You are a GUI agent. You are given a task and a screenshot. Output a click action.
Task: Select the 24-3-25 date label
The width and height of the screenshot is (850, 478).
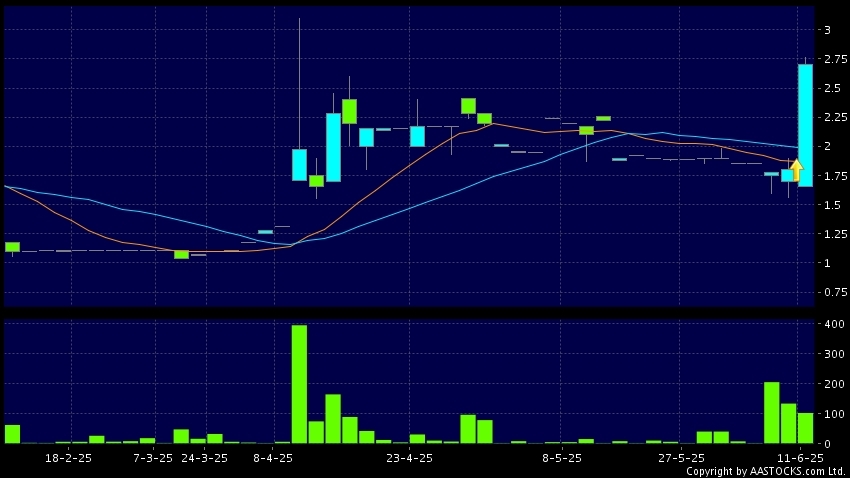point(204,458)
